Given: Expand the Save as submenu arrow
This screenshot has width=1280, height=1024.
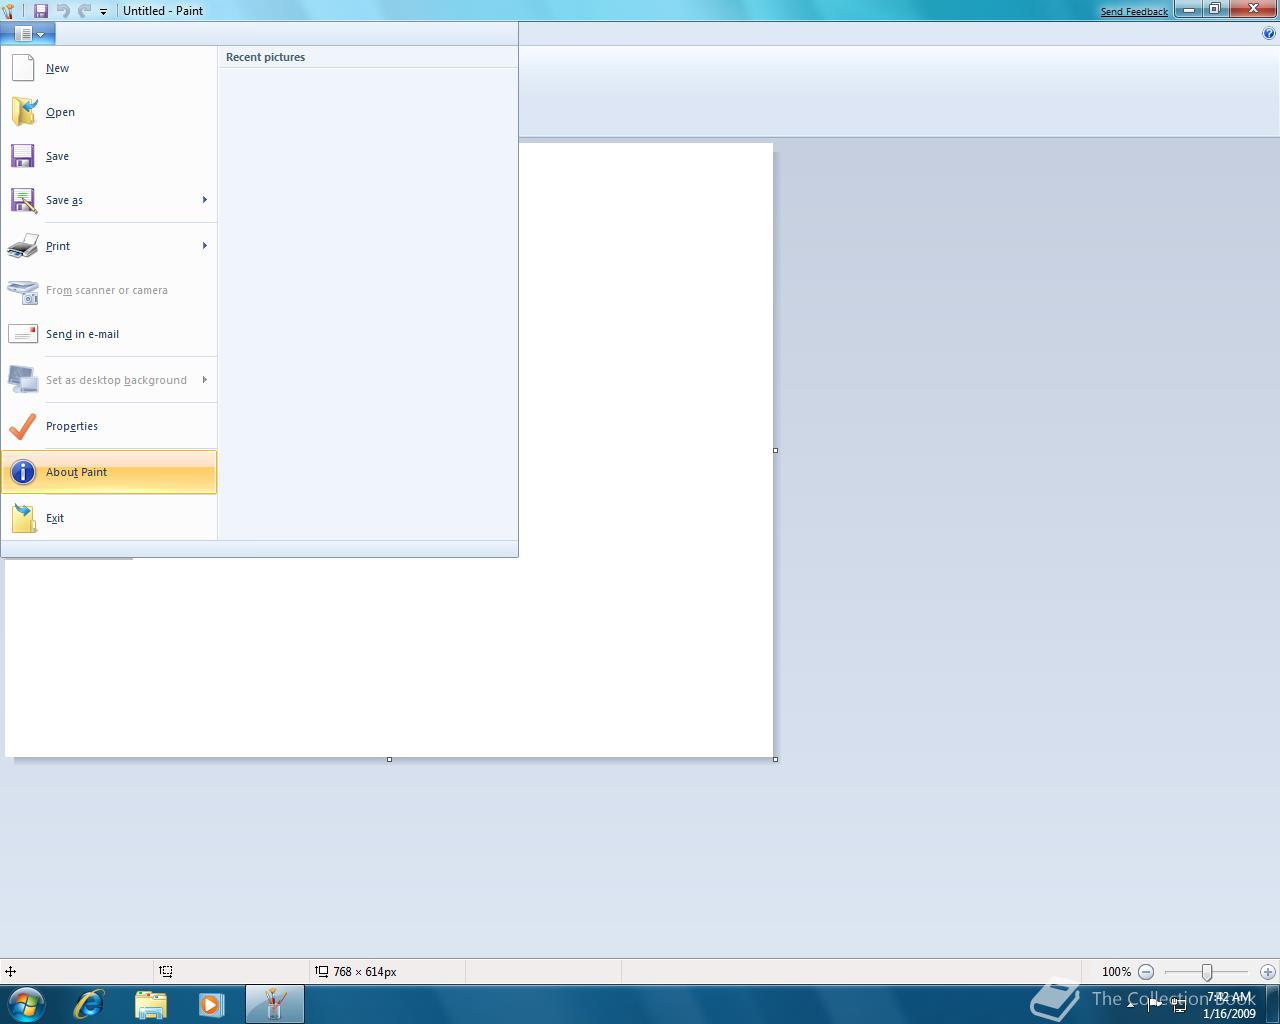Looking at the screenshot, I should (x=205, y=200).
